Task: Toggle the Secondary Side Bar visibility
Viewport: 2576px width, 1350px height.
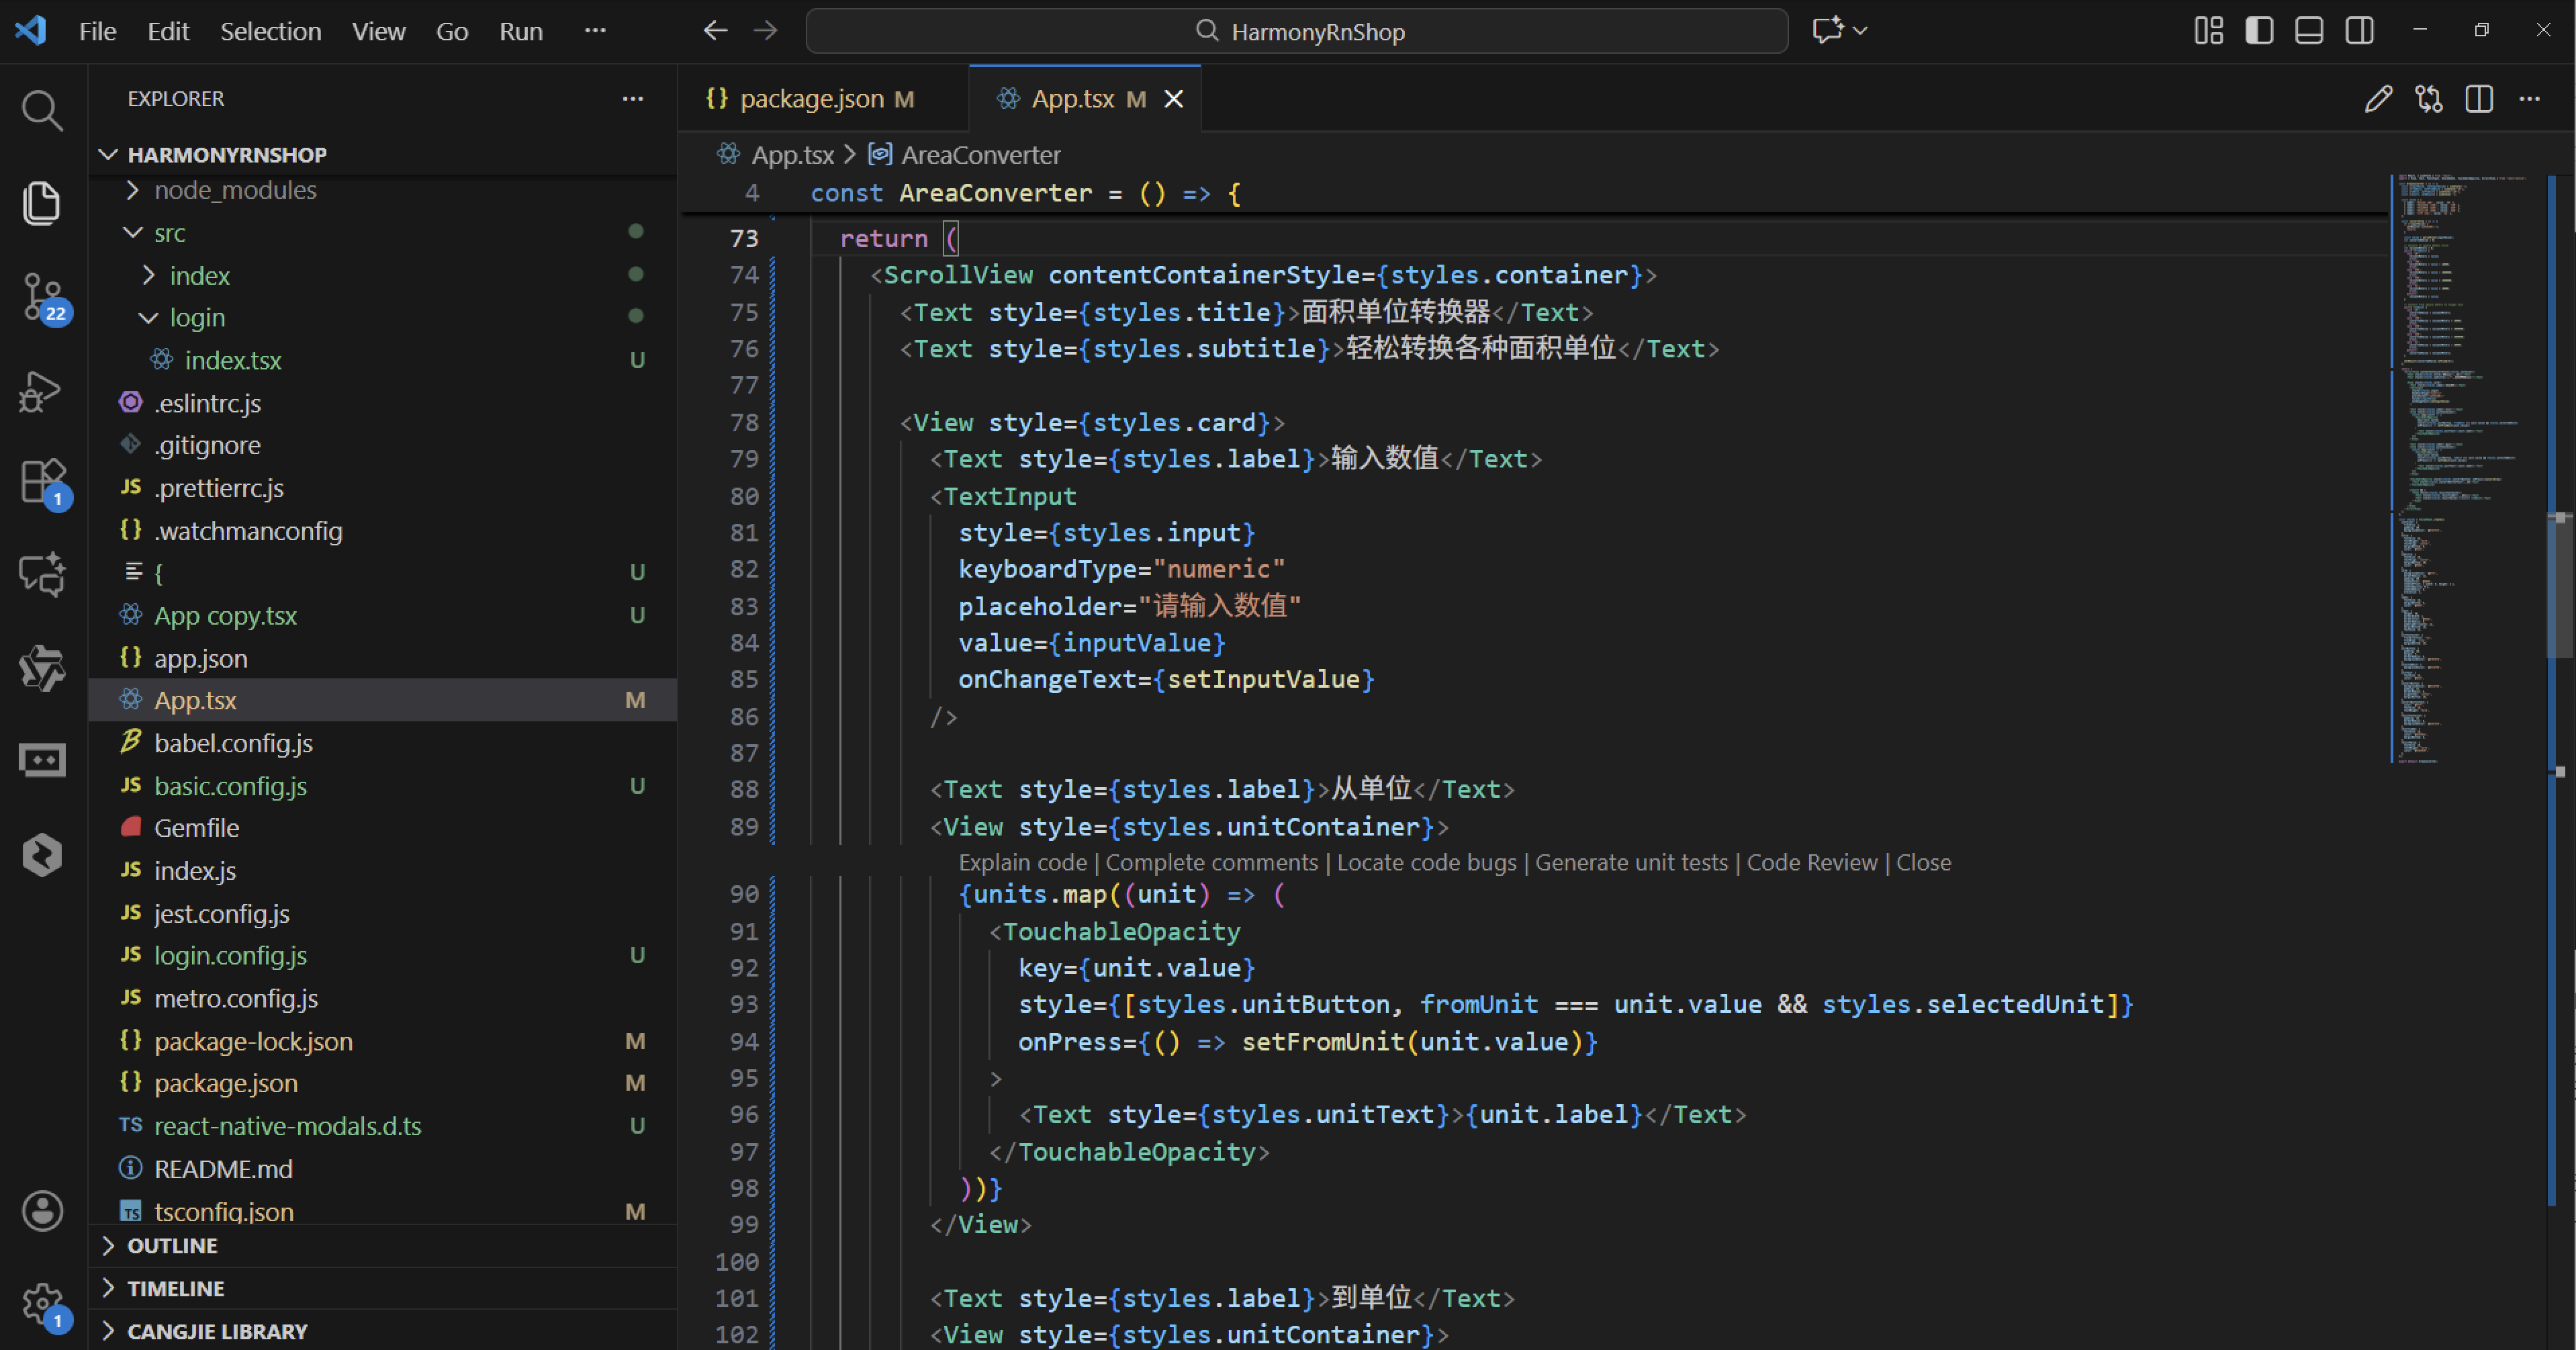Action: coord(2359,31)
